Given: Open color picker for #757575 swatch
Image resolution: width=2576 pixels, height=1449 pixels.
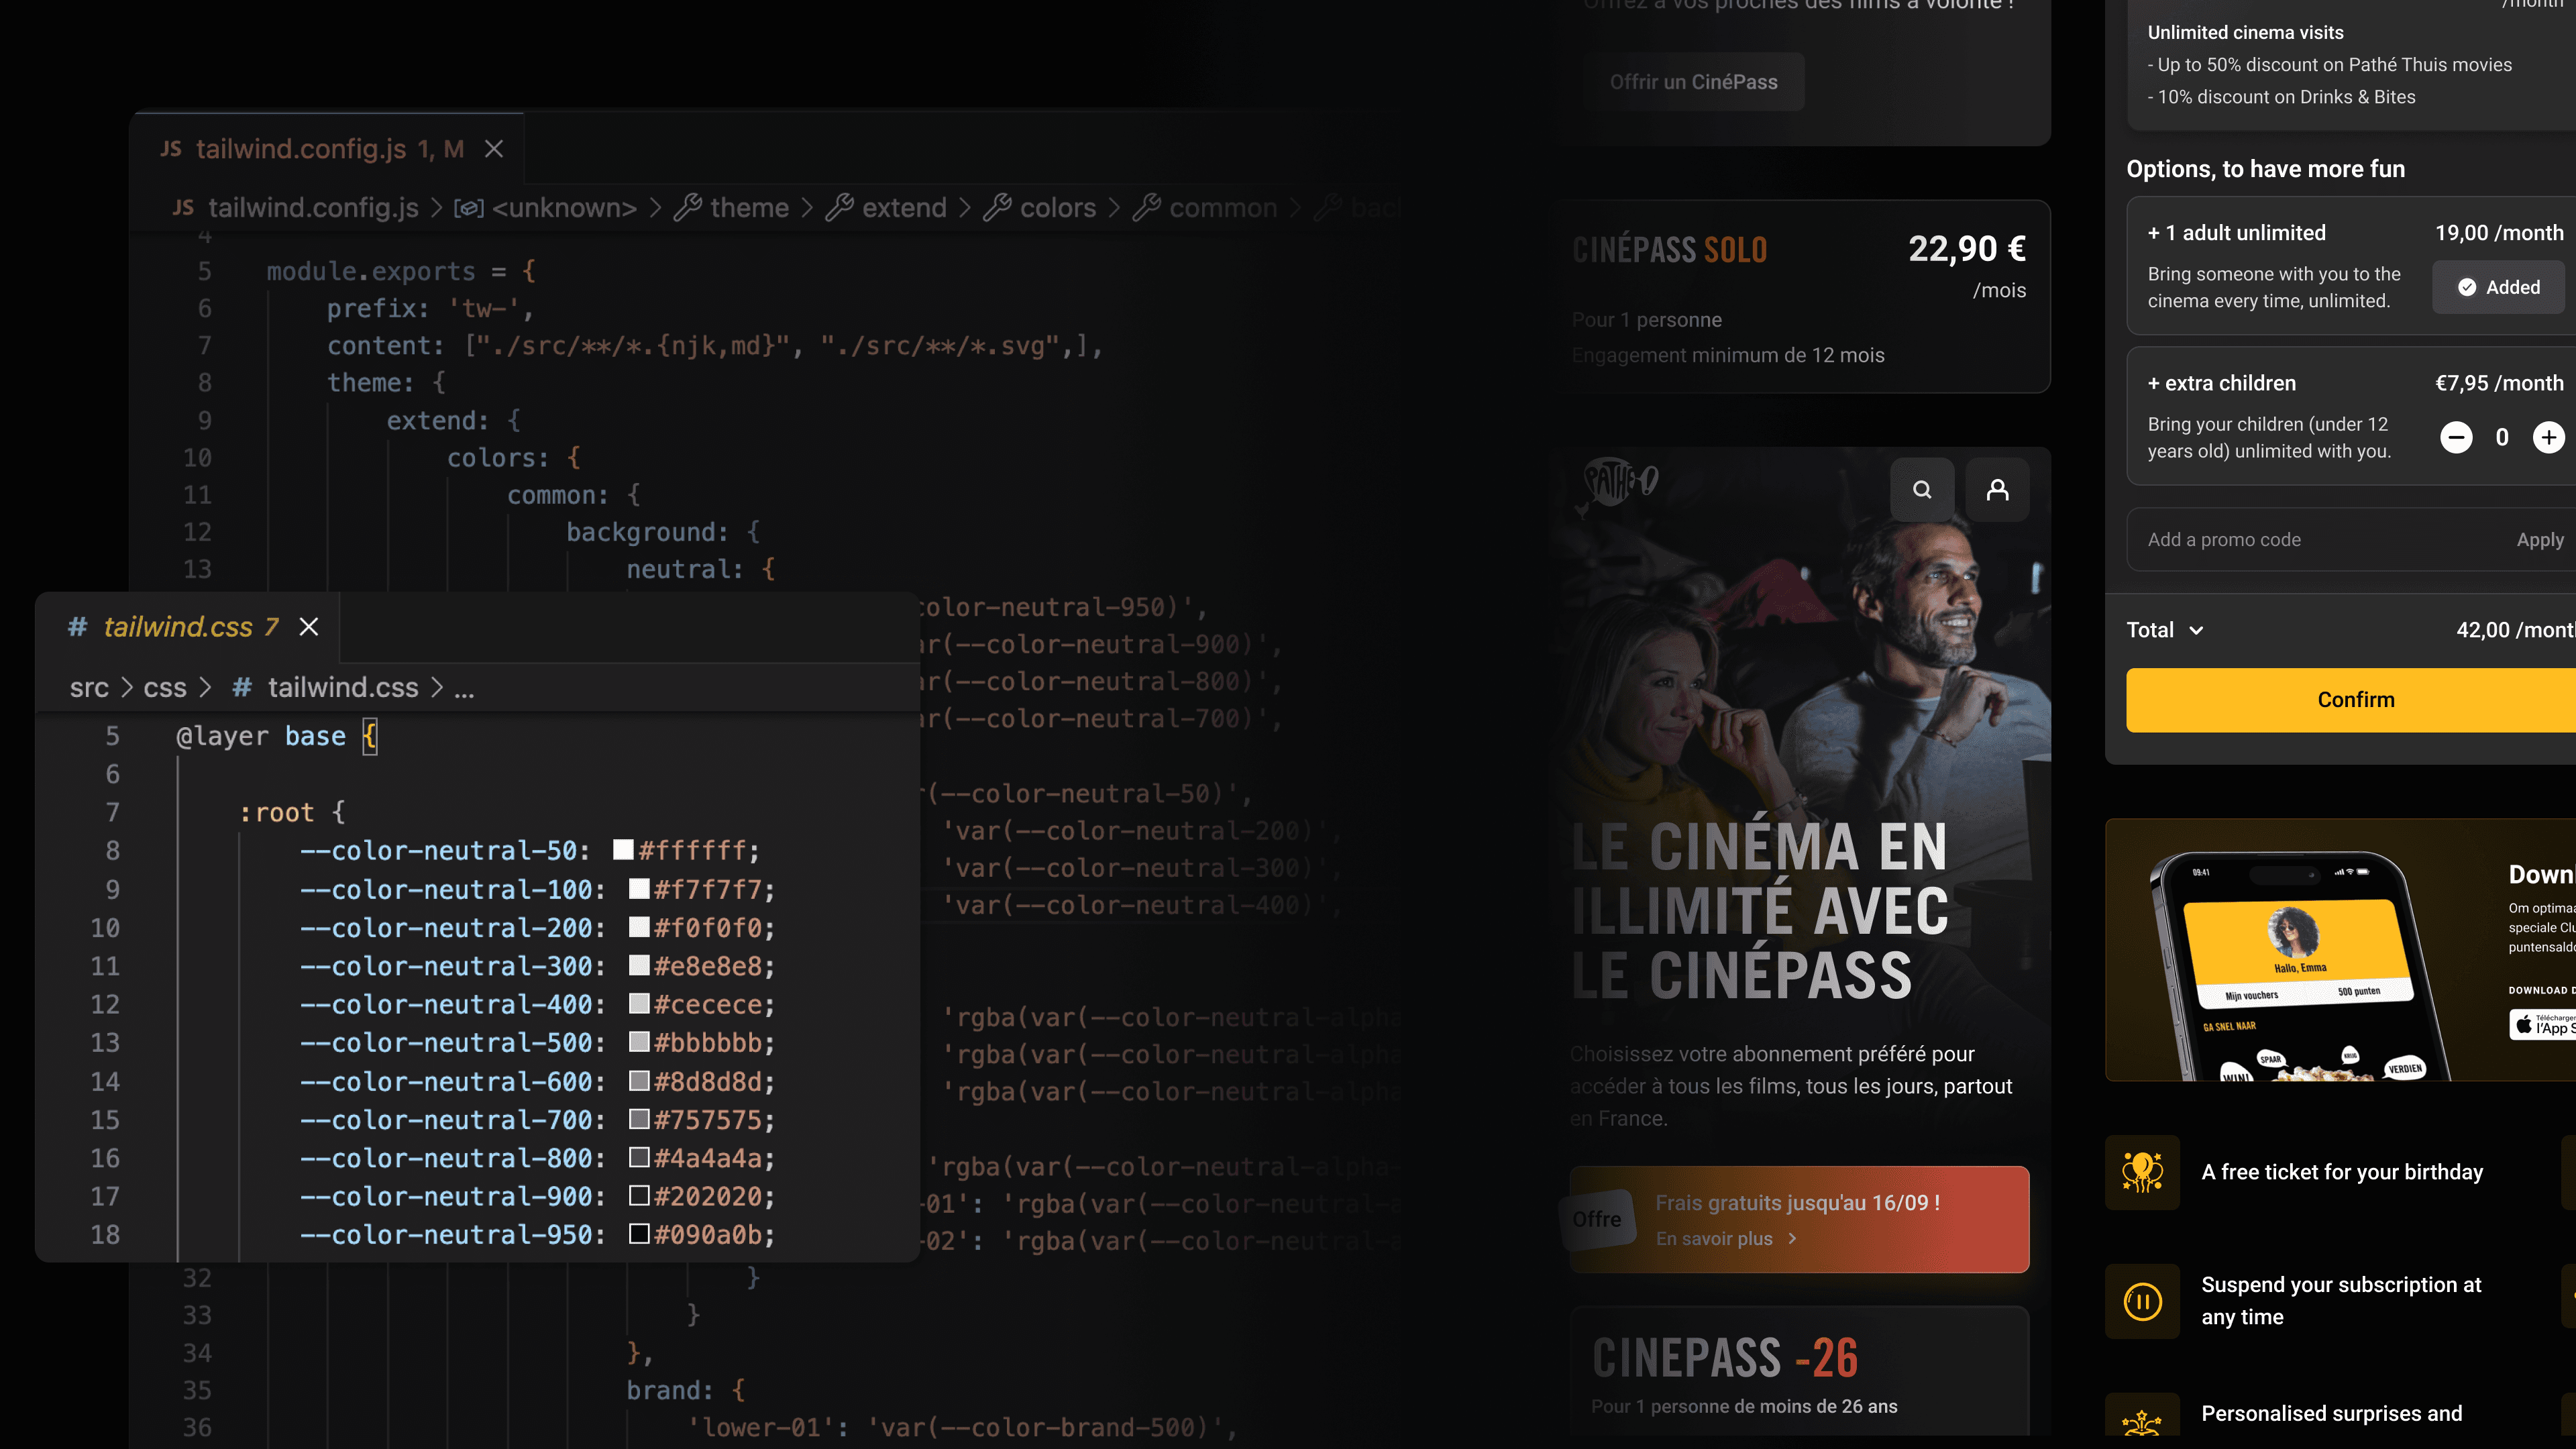Looking at the screenshot, I should (639, 1119).
